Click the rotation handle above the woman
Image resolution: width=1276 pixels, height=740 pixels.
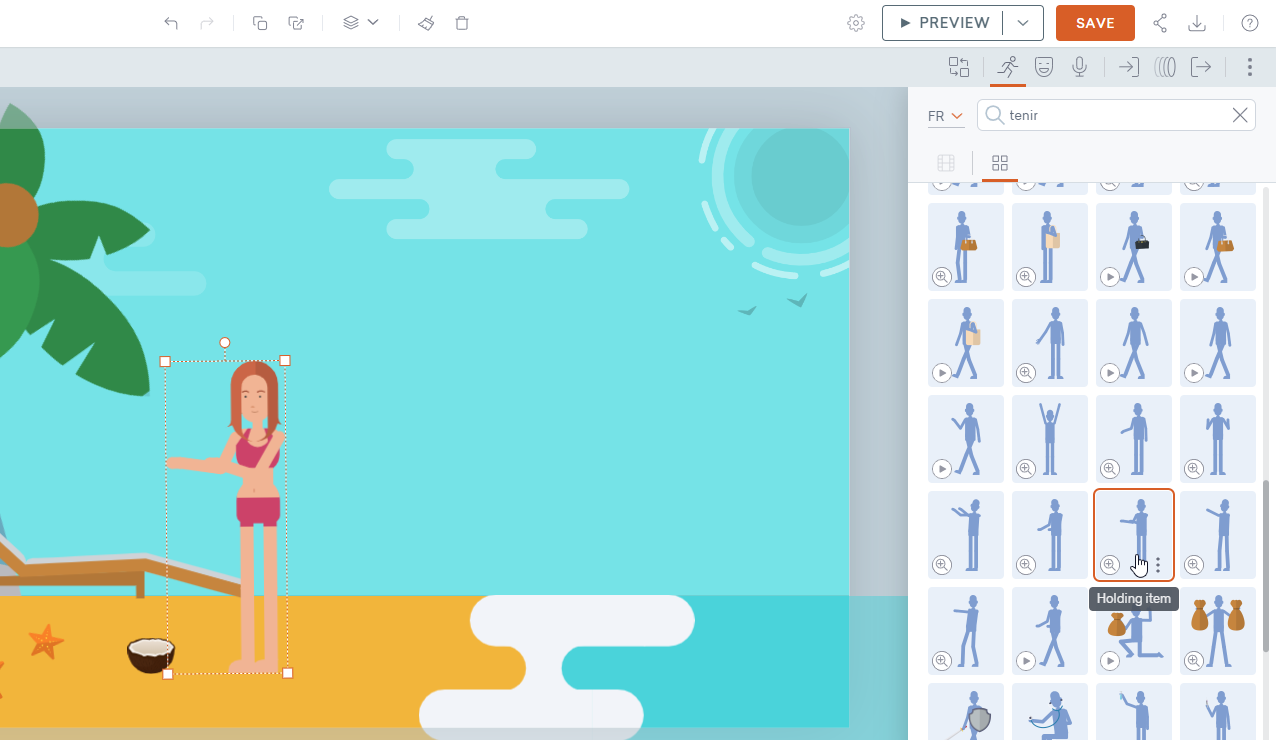pyautogui.click(x=225, y=343)
